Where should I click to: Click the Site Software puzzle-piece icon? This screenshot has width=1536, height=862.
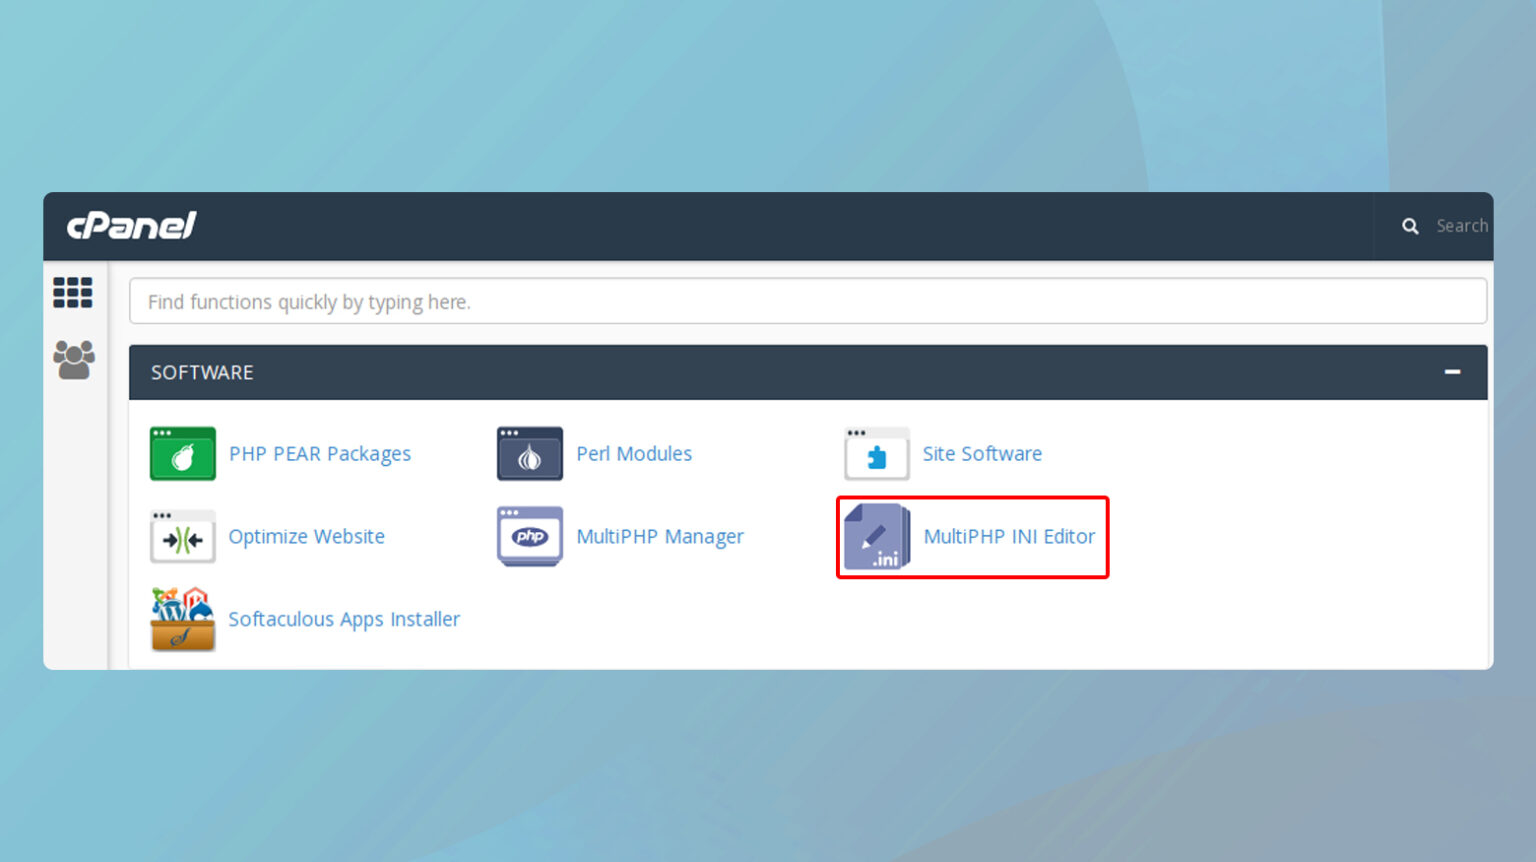[875, 453]
